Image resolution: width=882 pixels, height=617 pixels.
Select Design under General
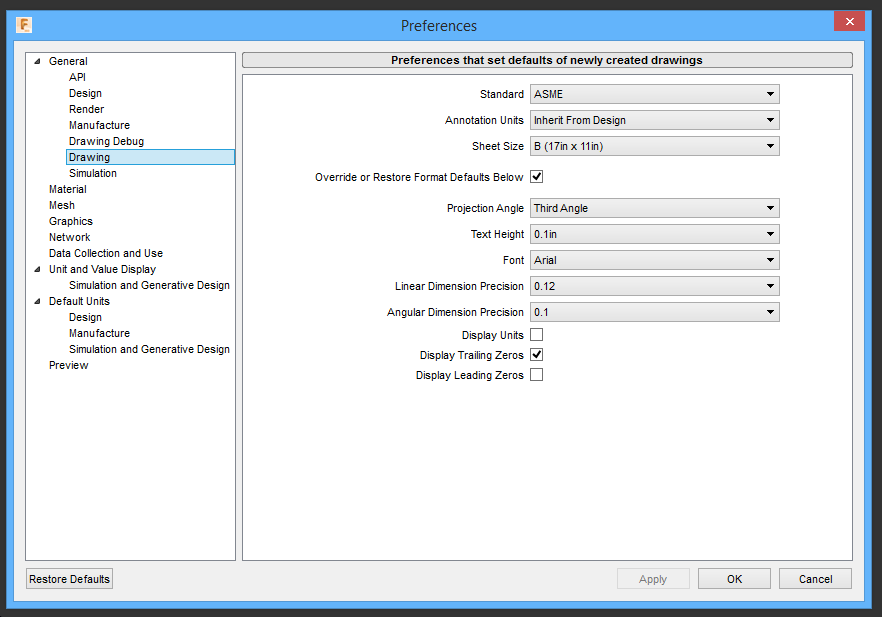coord(86,93)
